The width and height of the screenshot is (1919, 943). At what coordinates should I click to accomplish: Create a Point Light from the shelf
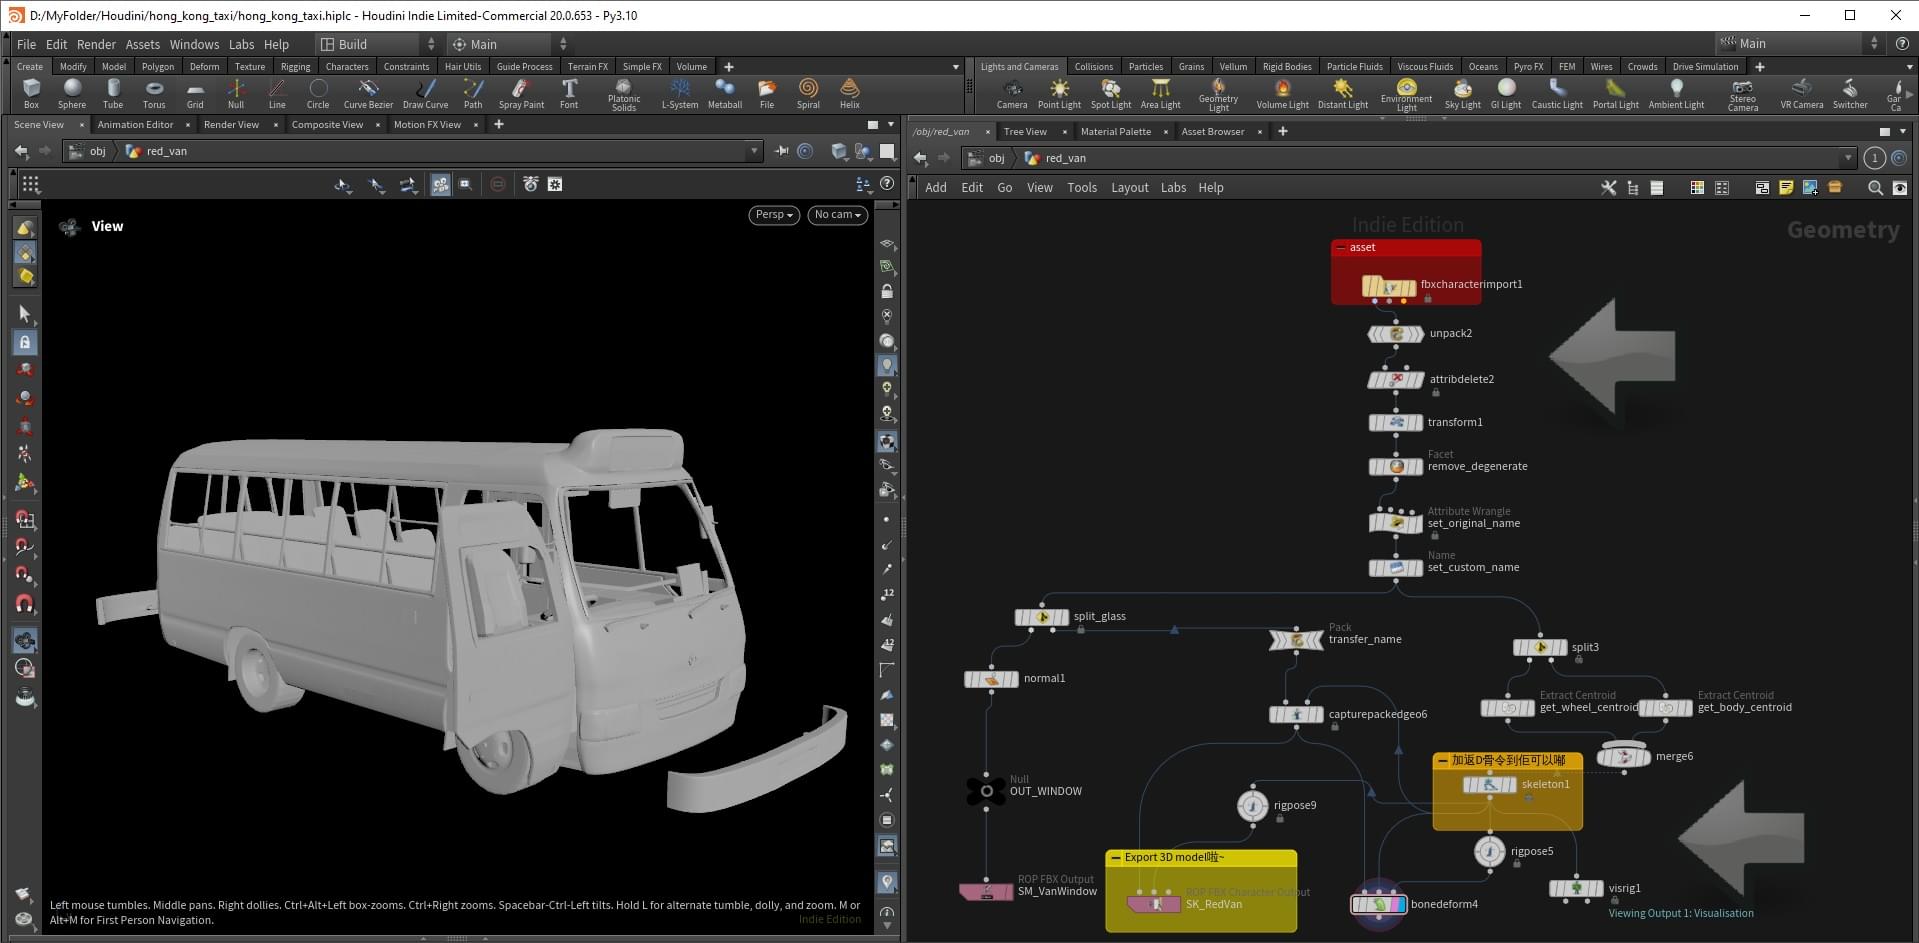1059,92
